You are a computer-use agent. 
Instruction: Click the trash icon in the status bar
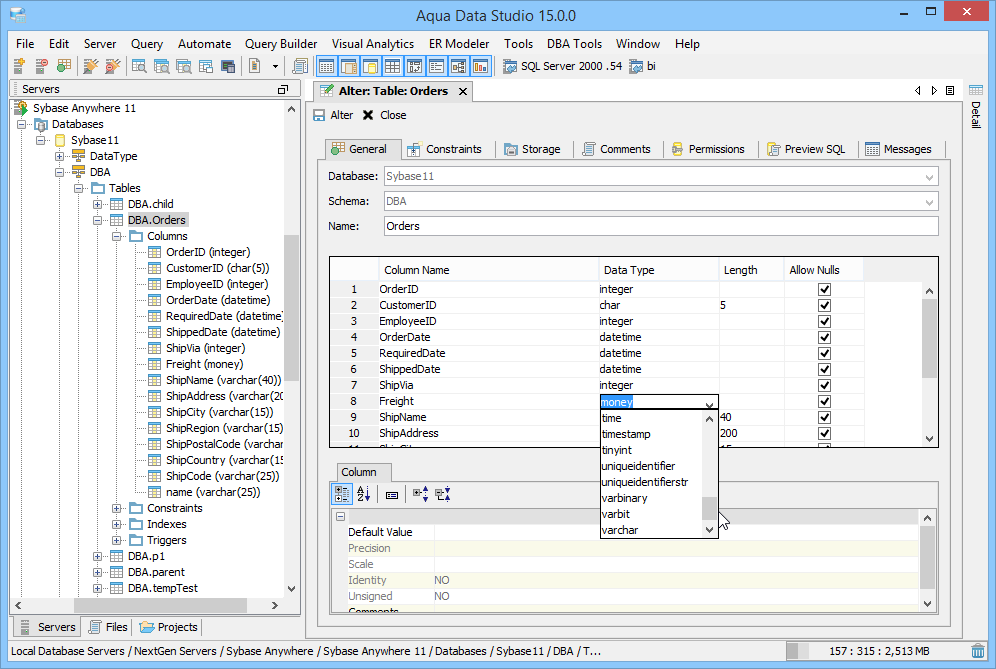click(979, 651)
